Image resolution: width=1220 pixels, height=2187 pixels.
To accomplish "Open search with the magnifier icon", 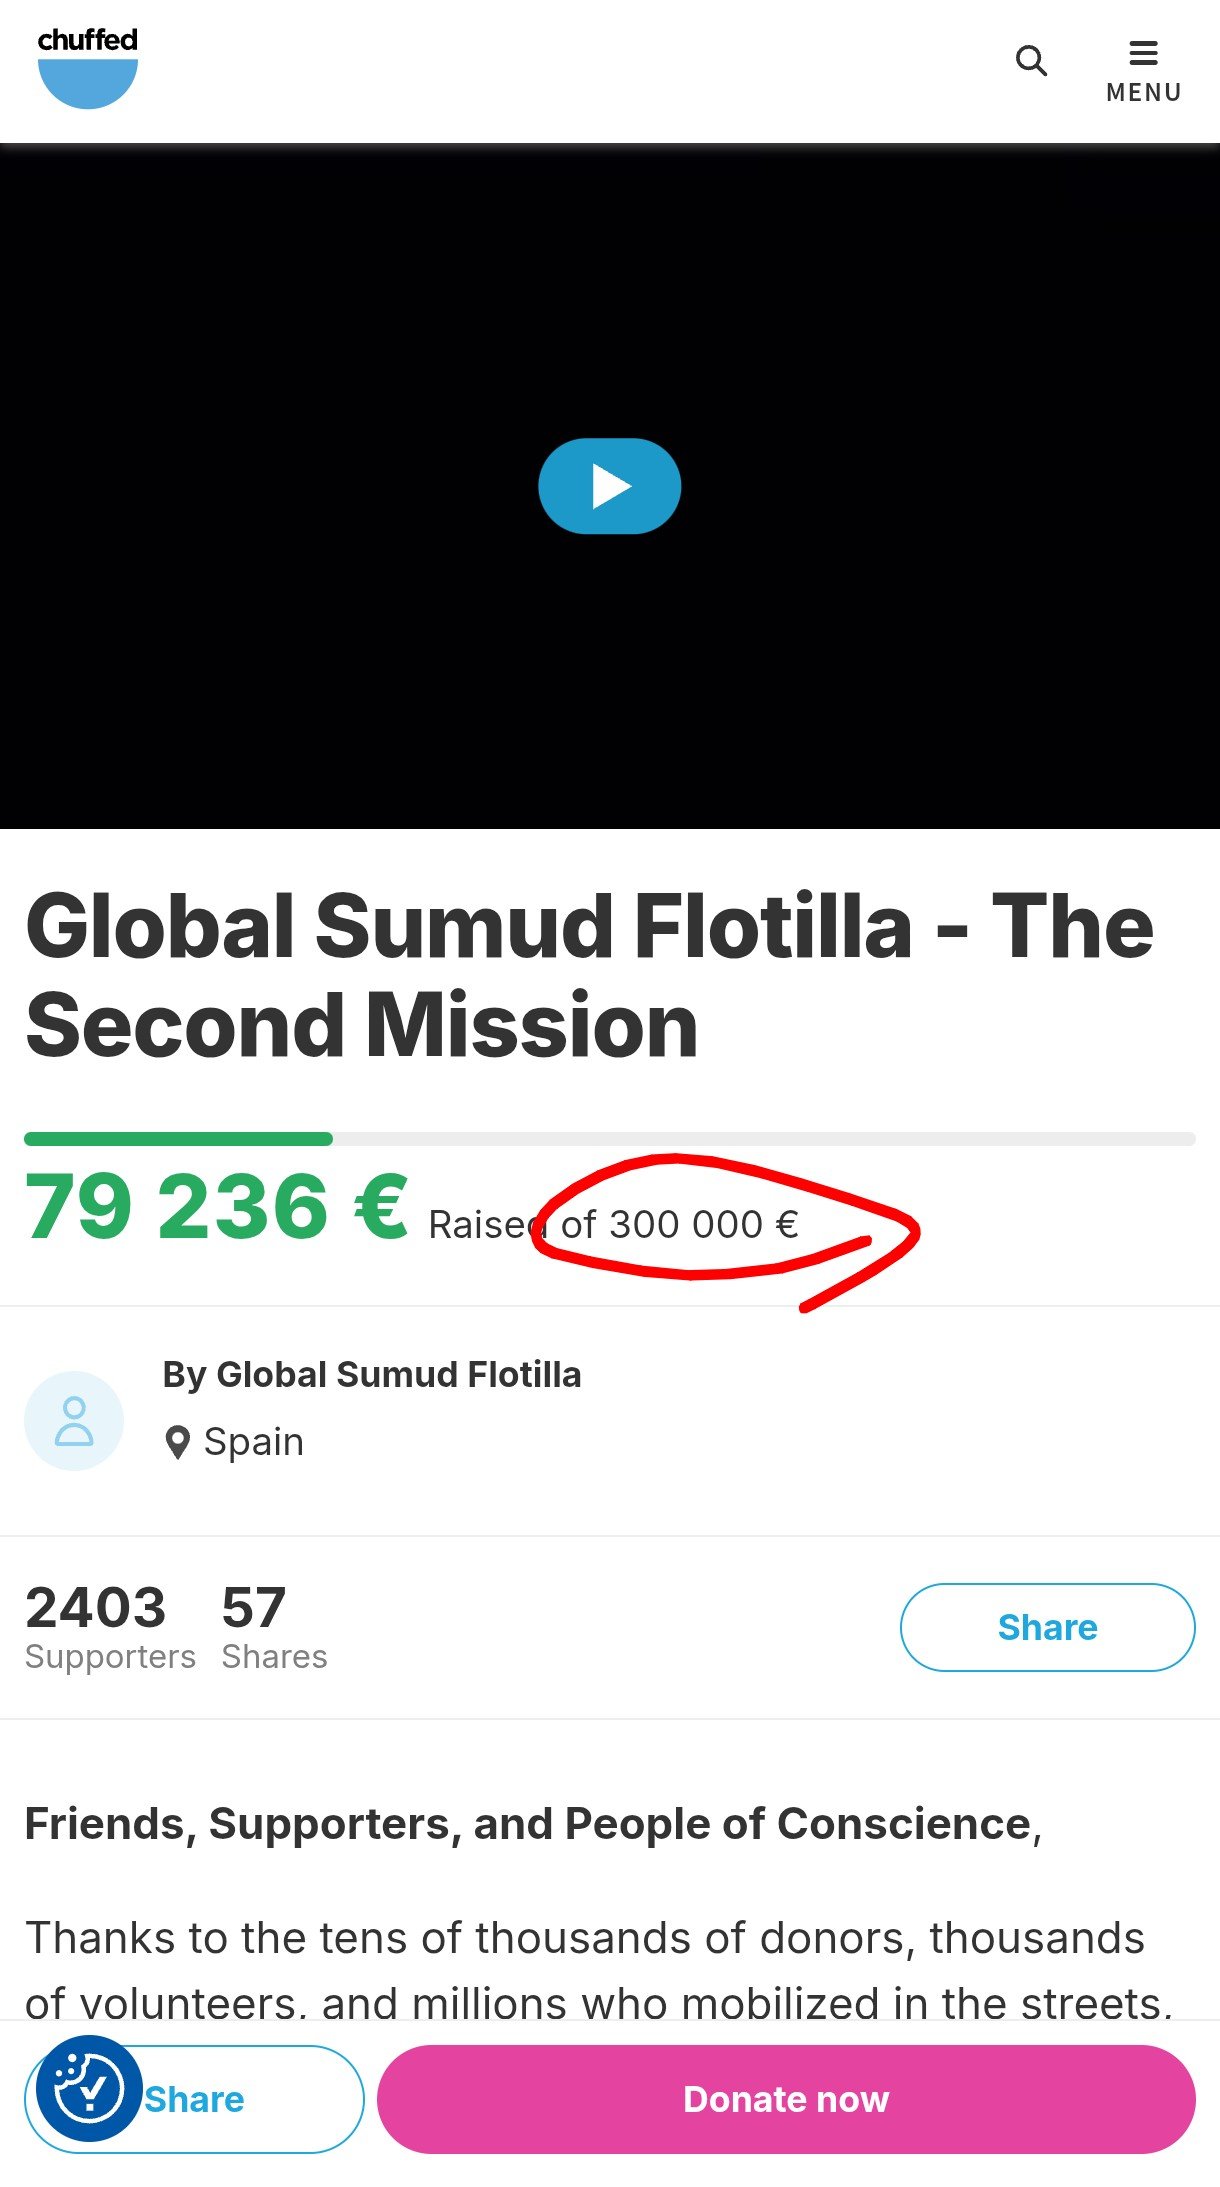I will 1031,61.
